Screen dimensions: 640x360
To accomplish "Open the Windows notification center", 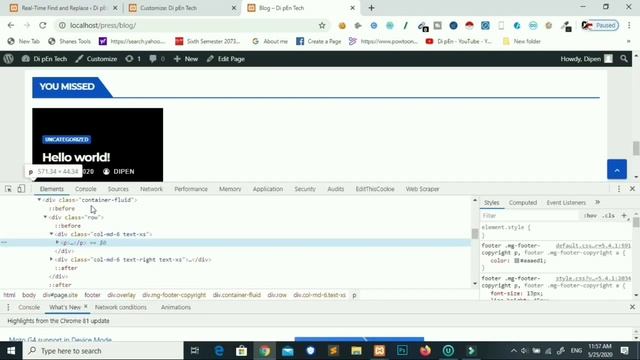I will pyautogui.click(x=624, y=351).
